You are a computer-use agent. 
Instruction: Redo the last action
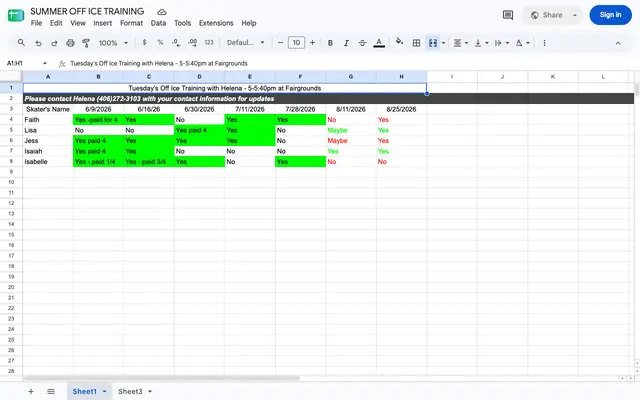tap(54, 43)
